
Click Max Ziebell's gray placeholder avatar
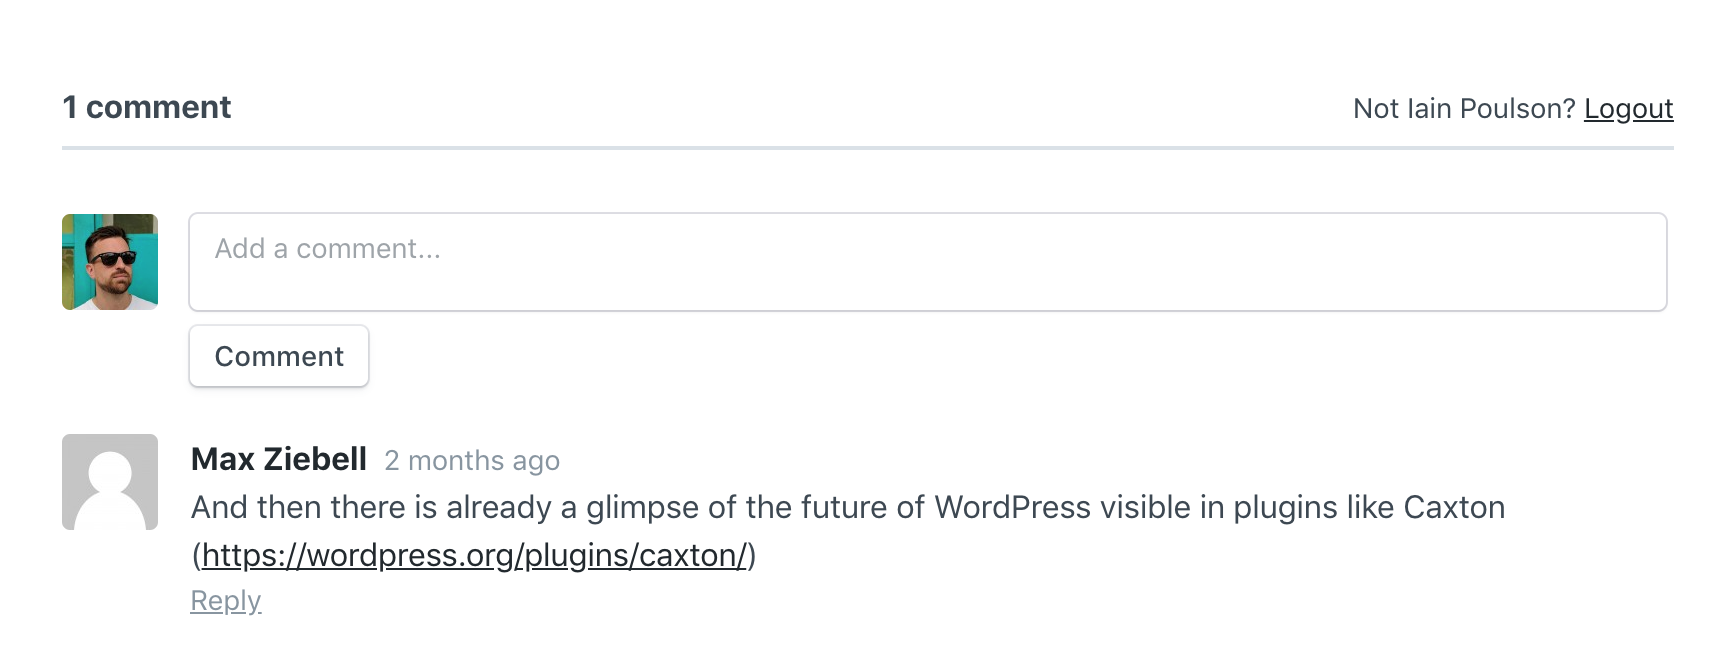110,482
